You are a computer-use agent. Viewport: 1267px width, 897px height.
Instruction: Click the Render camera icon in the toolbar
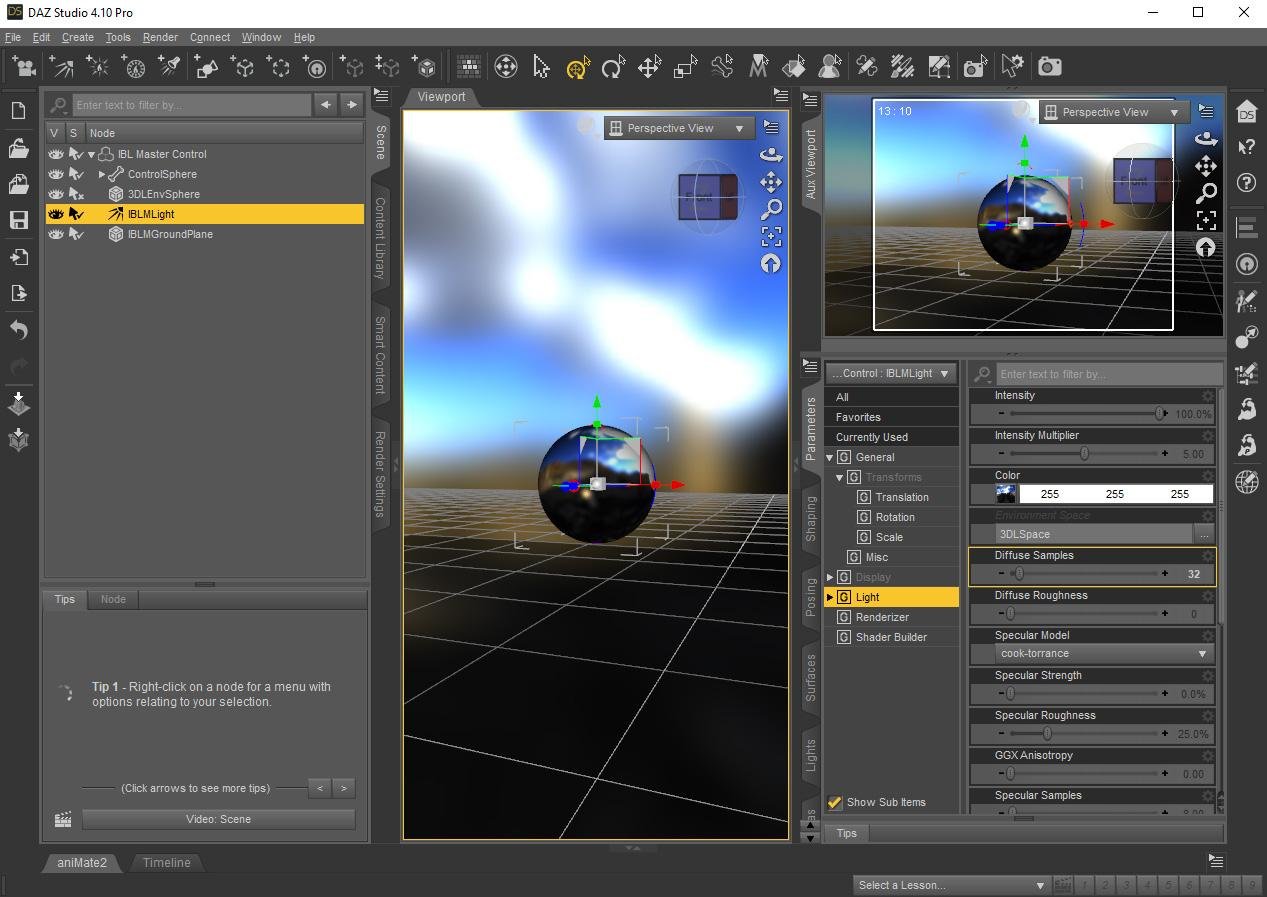[x=1049, y=67]
